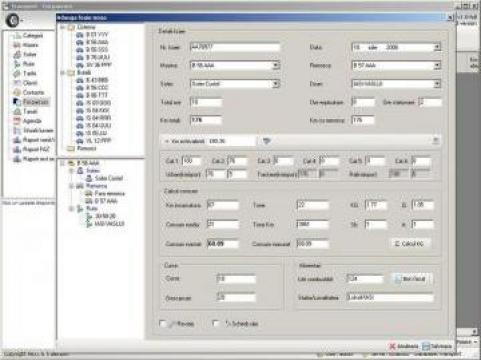Click into the Tone input field

(x=313, y=205)
